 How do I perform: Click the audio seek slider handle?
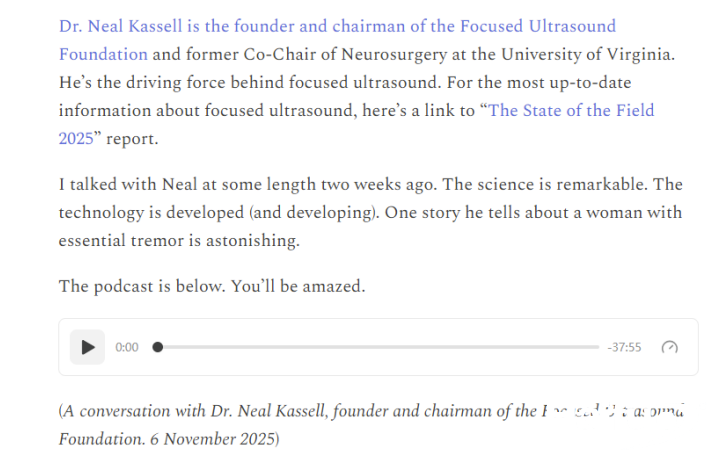pos(157,347)
